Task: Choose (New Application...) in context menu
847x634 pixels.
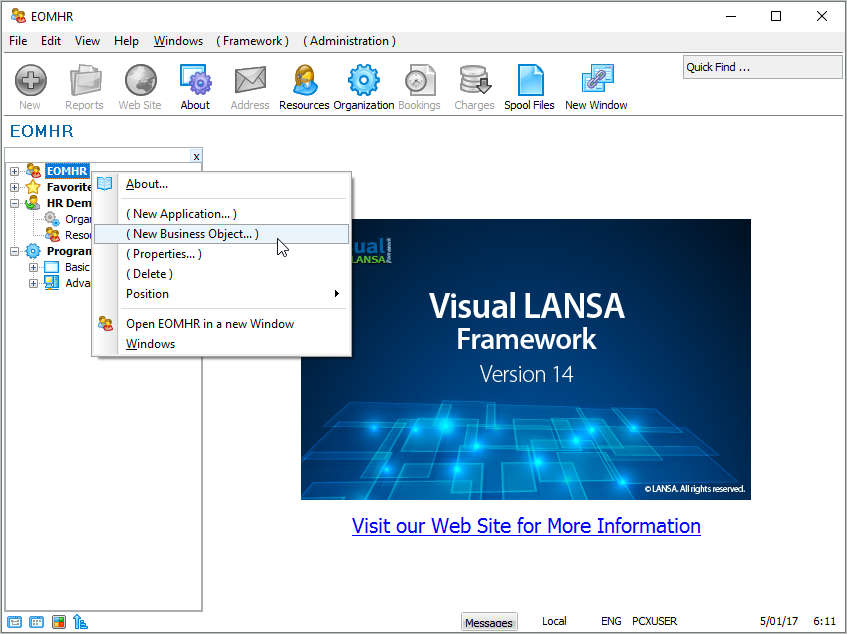Action: [221, 214]
